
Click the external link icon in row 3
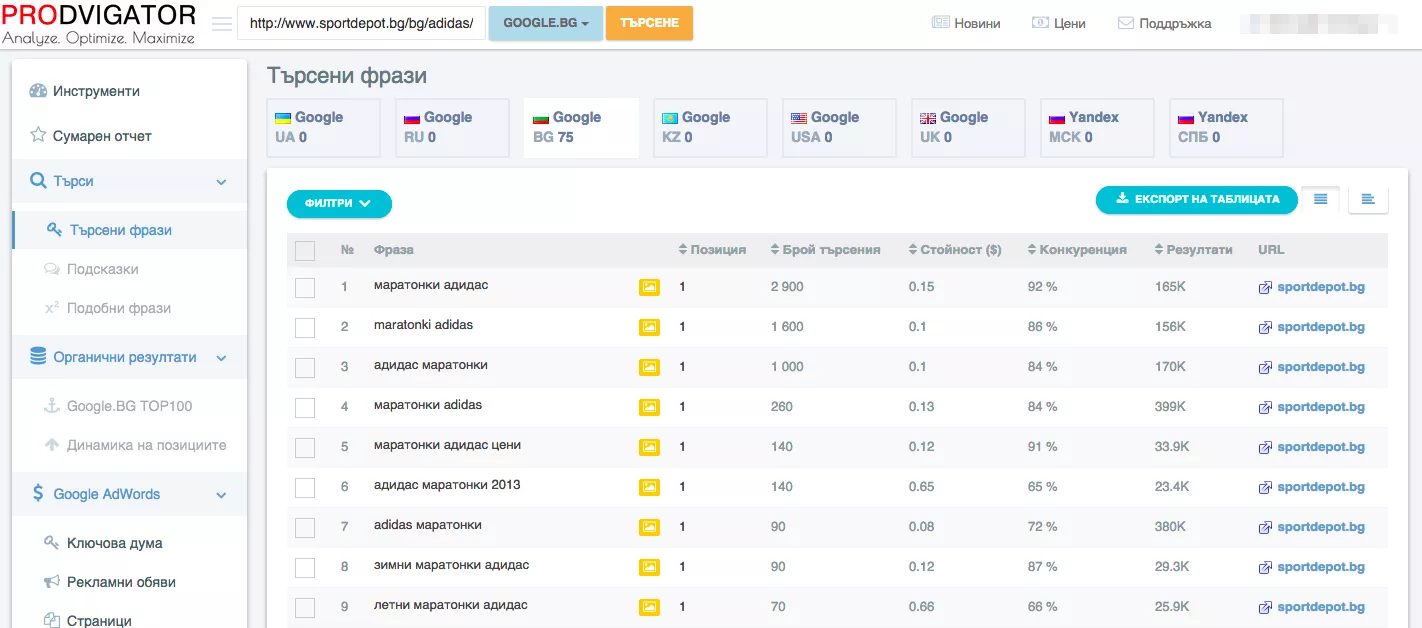(1265, 368)
